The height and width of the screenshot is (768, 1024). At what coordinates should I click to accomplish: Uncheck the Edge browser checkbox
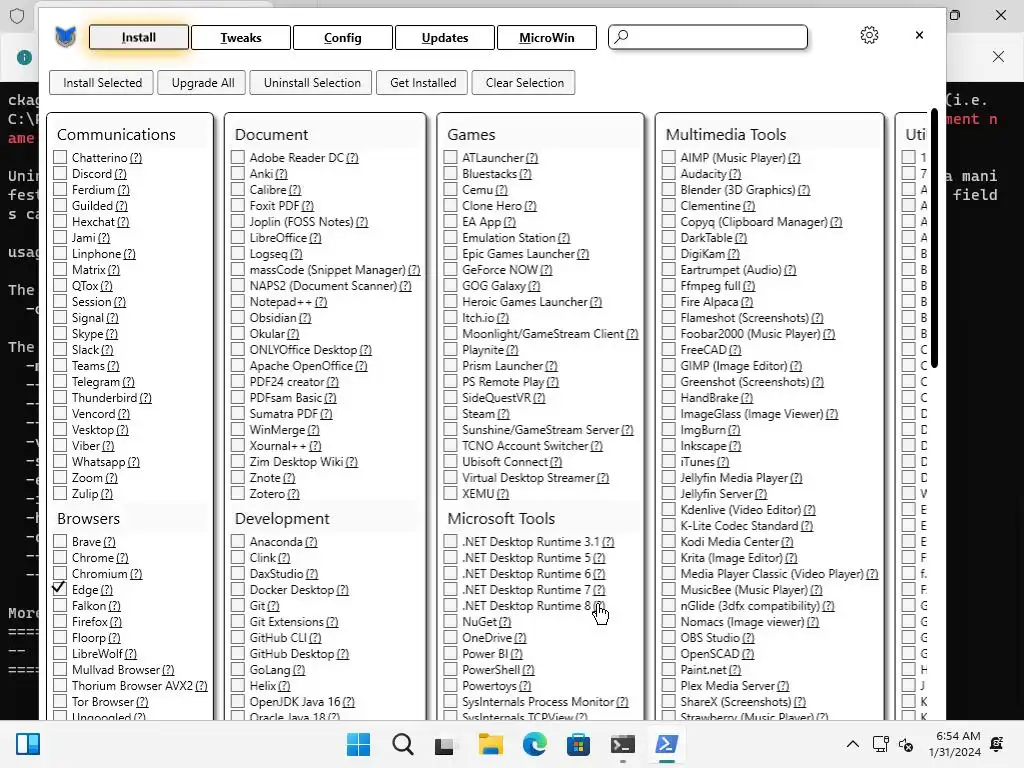click(x=60, y=589)
